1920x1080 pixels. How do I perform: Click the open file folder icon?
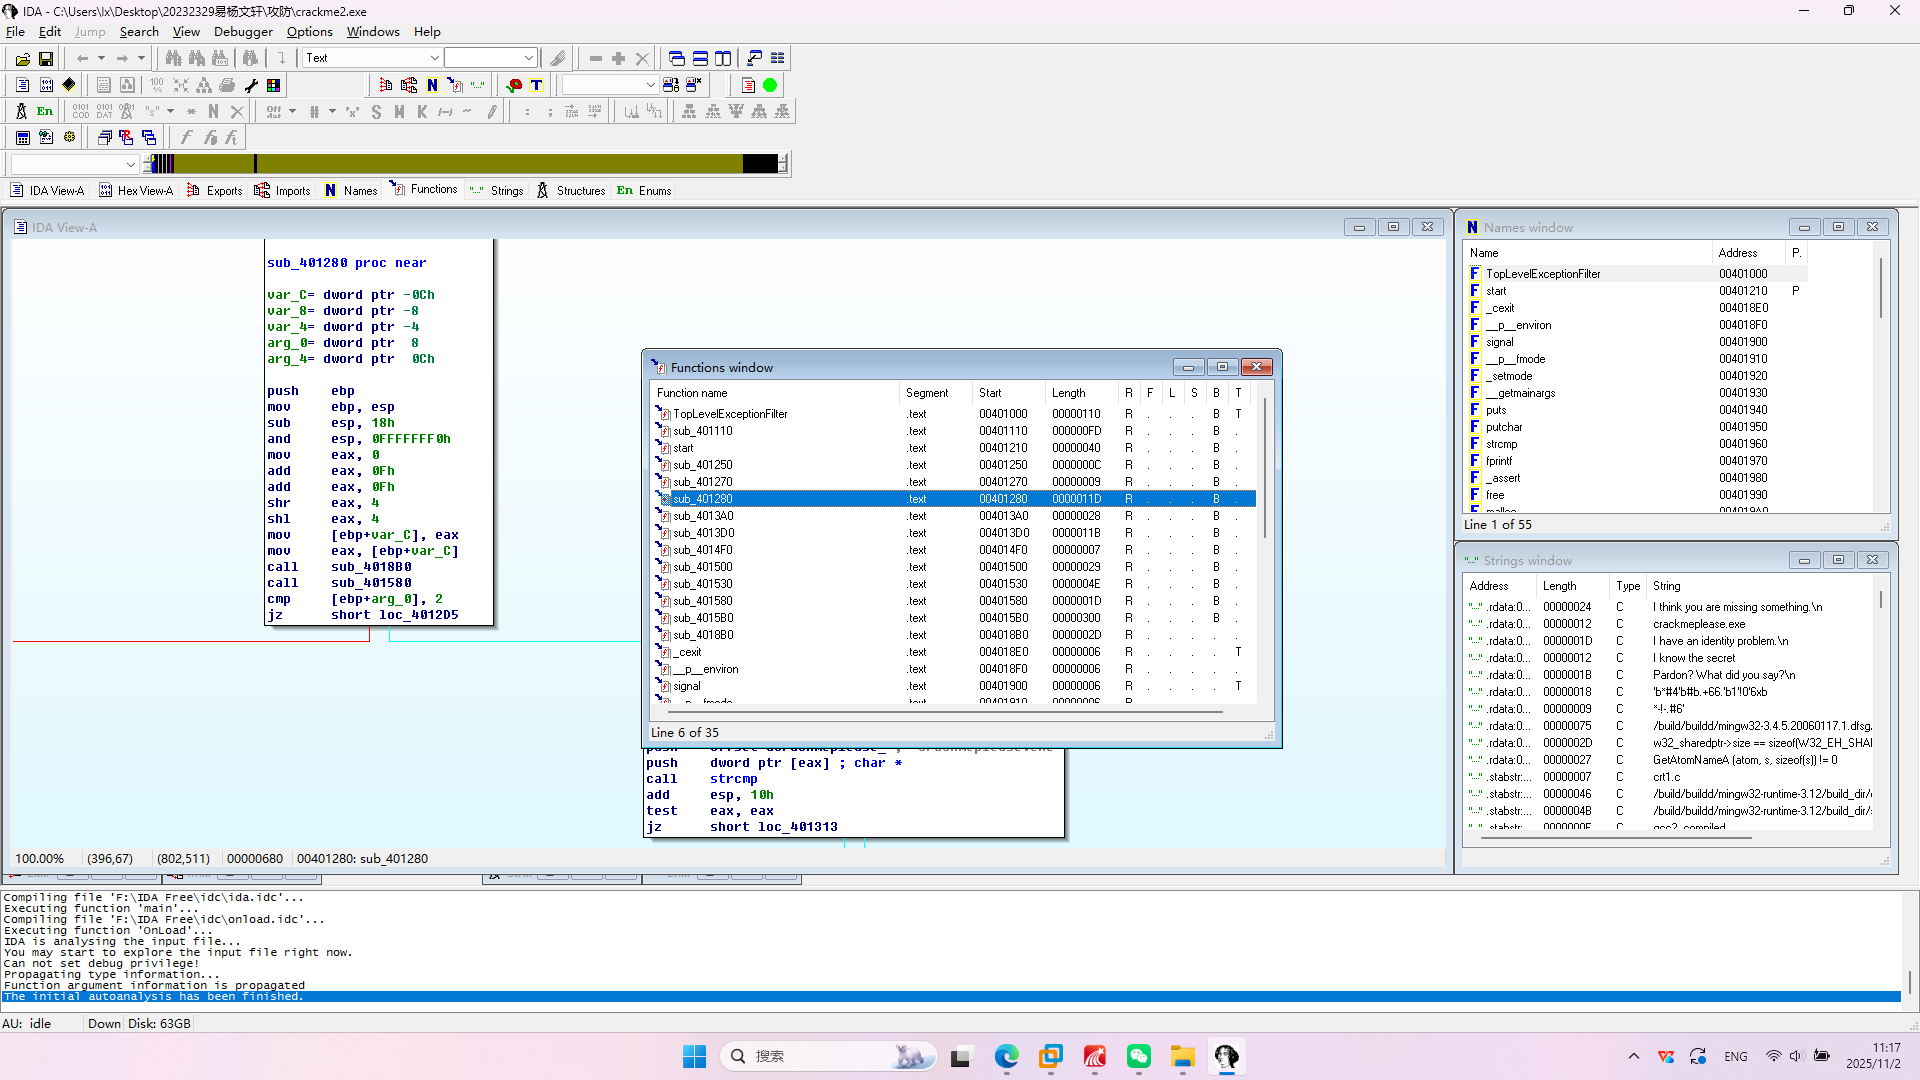click(x=22, y=59)
